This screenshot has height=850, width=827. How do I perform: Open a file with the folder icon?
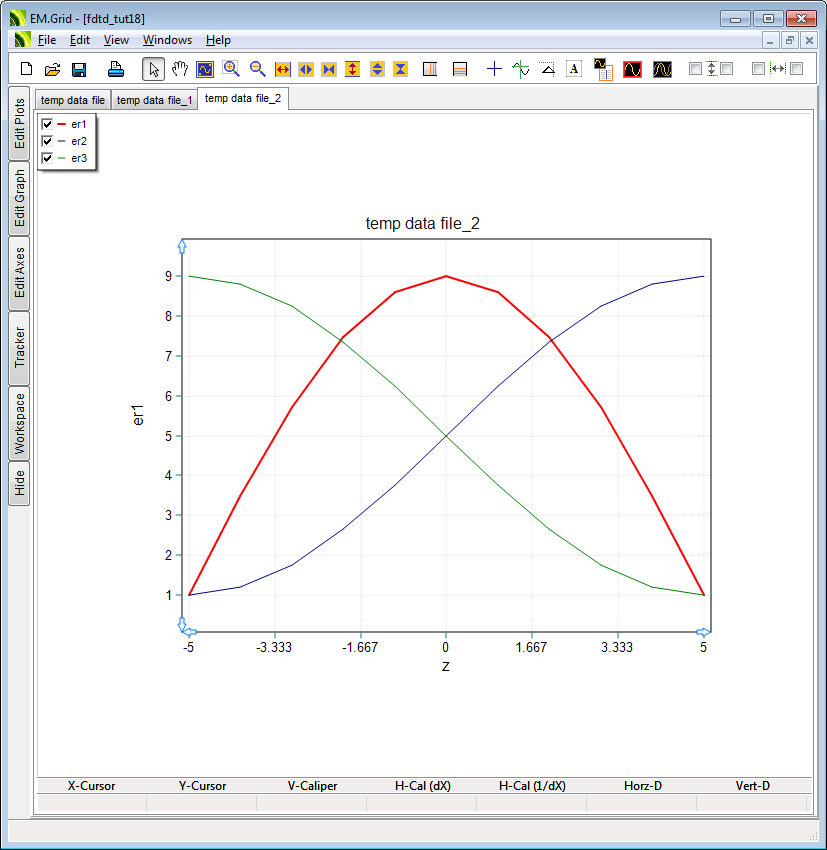pyautogui.click(x=53, y=69)
